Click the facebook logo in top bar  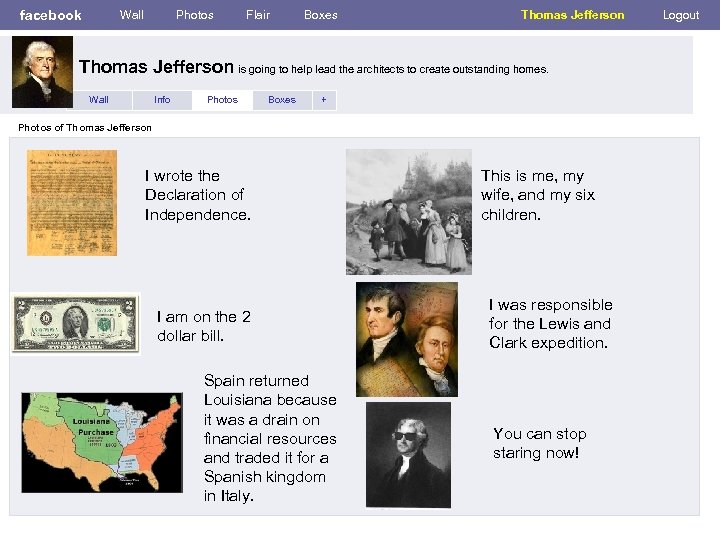click(51, 15)
